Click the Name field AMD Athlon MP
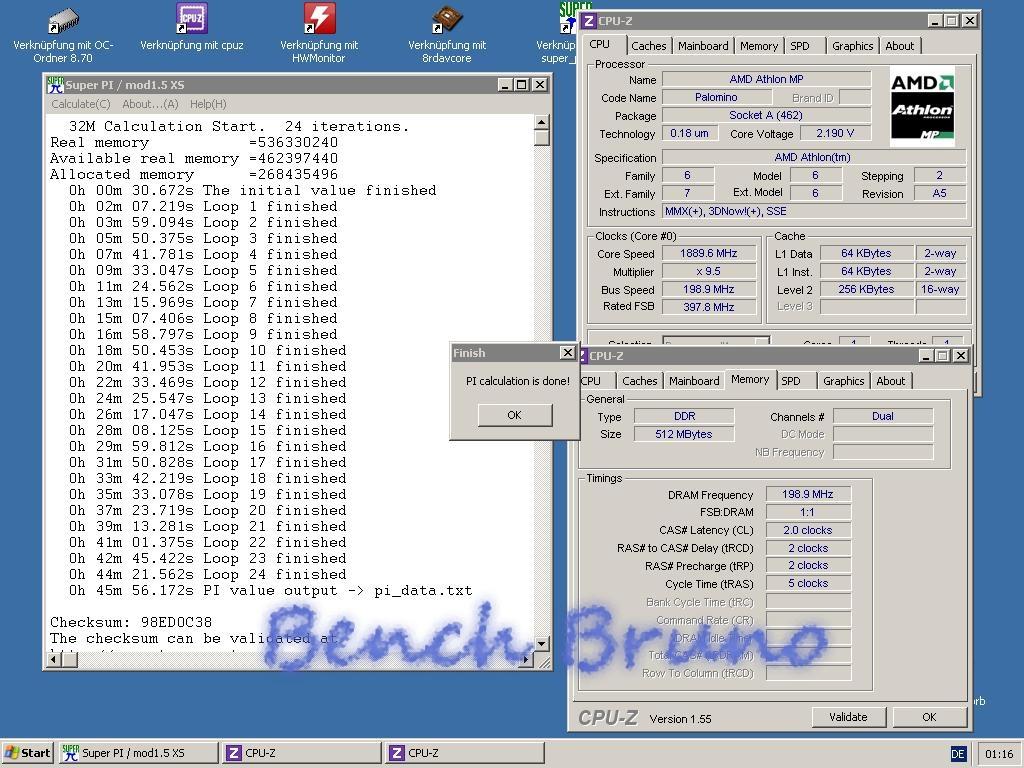Image resolution: width=1024 pixels, height=768 pixels. click(766, 79)
